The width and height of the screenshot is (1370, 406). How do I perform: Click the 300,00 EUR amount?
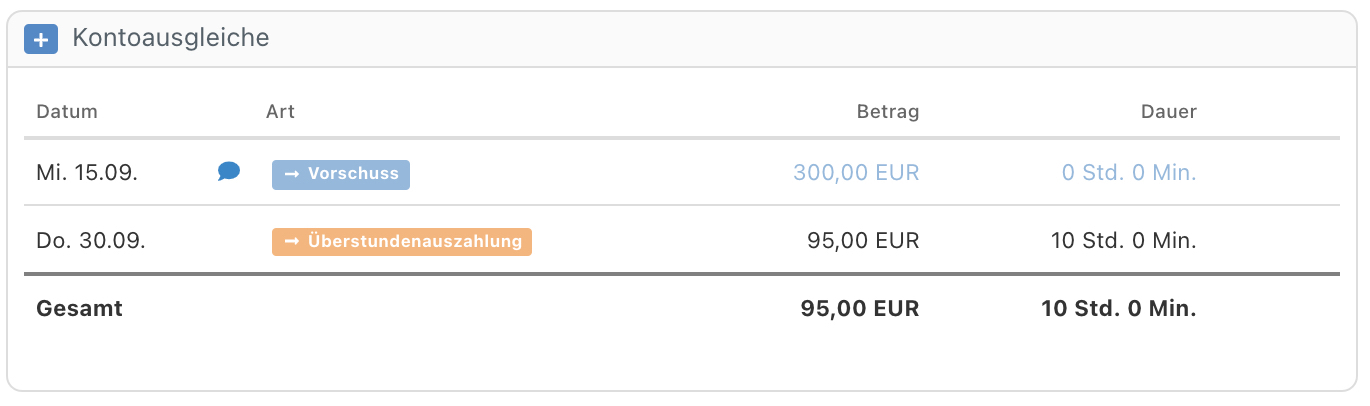tap(856, 172)
